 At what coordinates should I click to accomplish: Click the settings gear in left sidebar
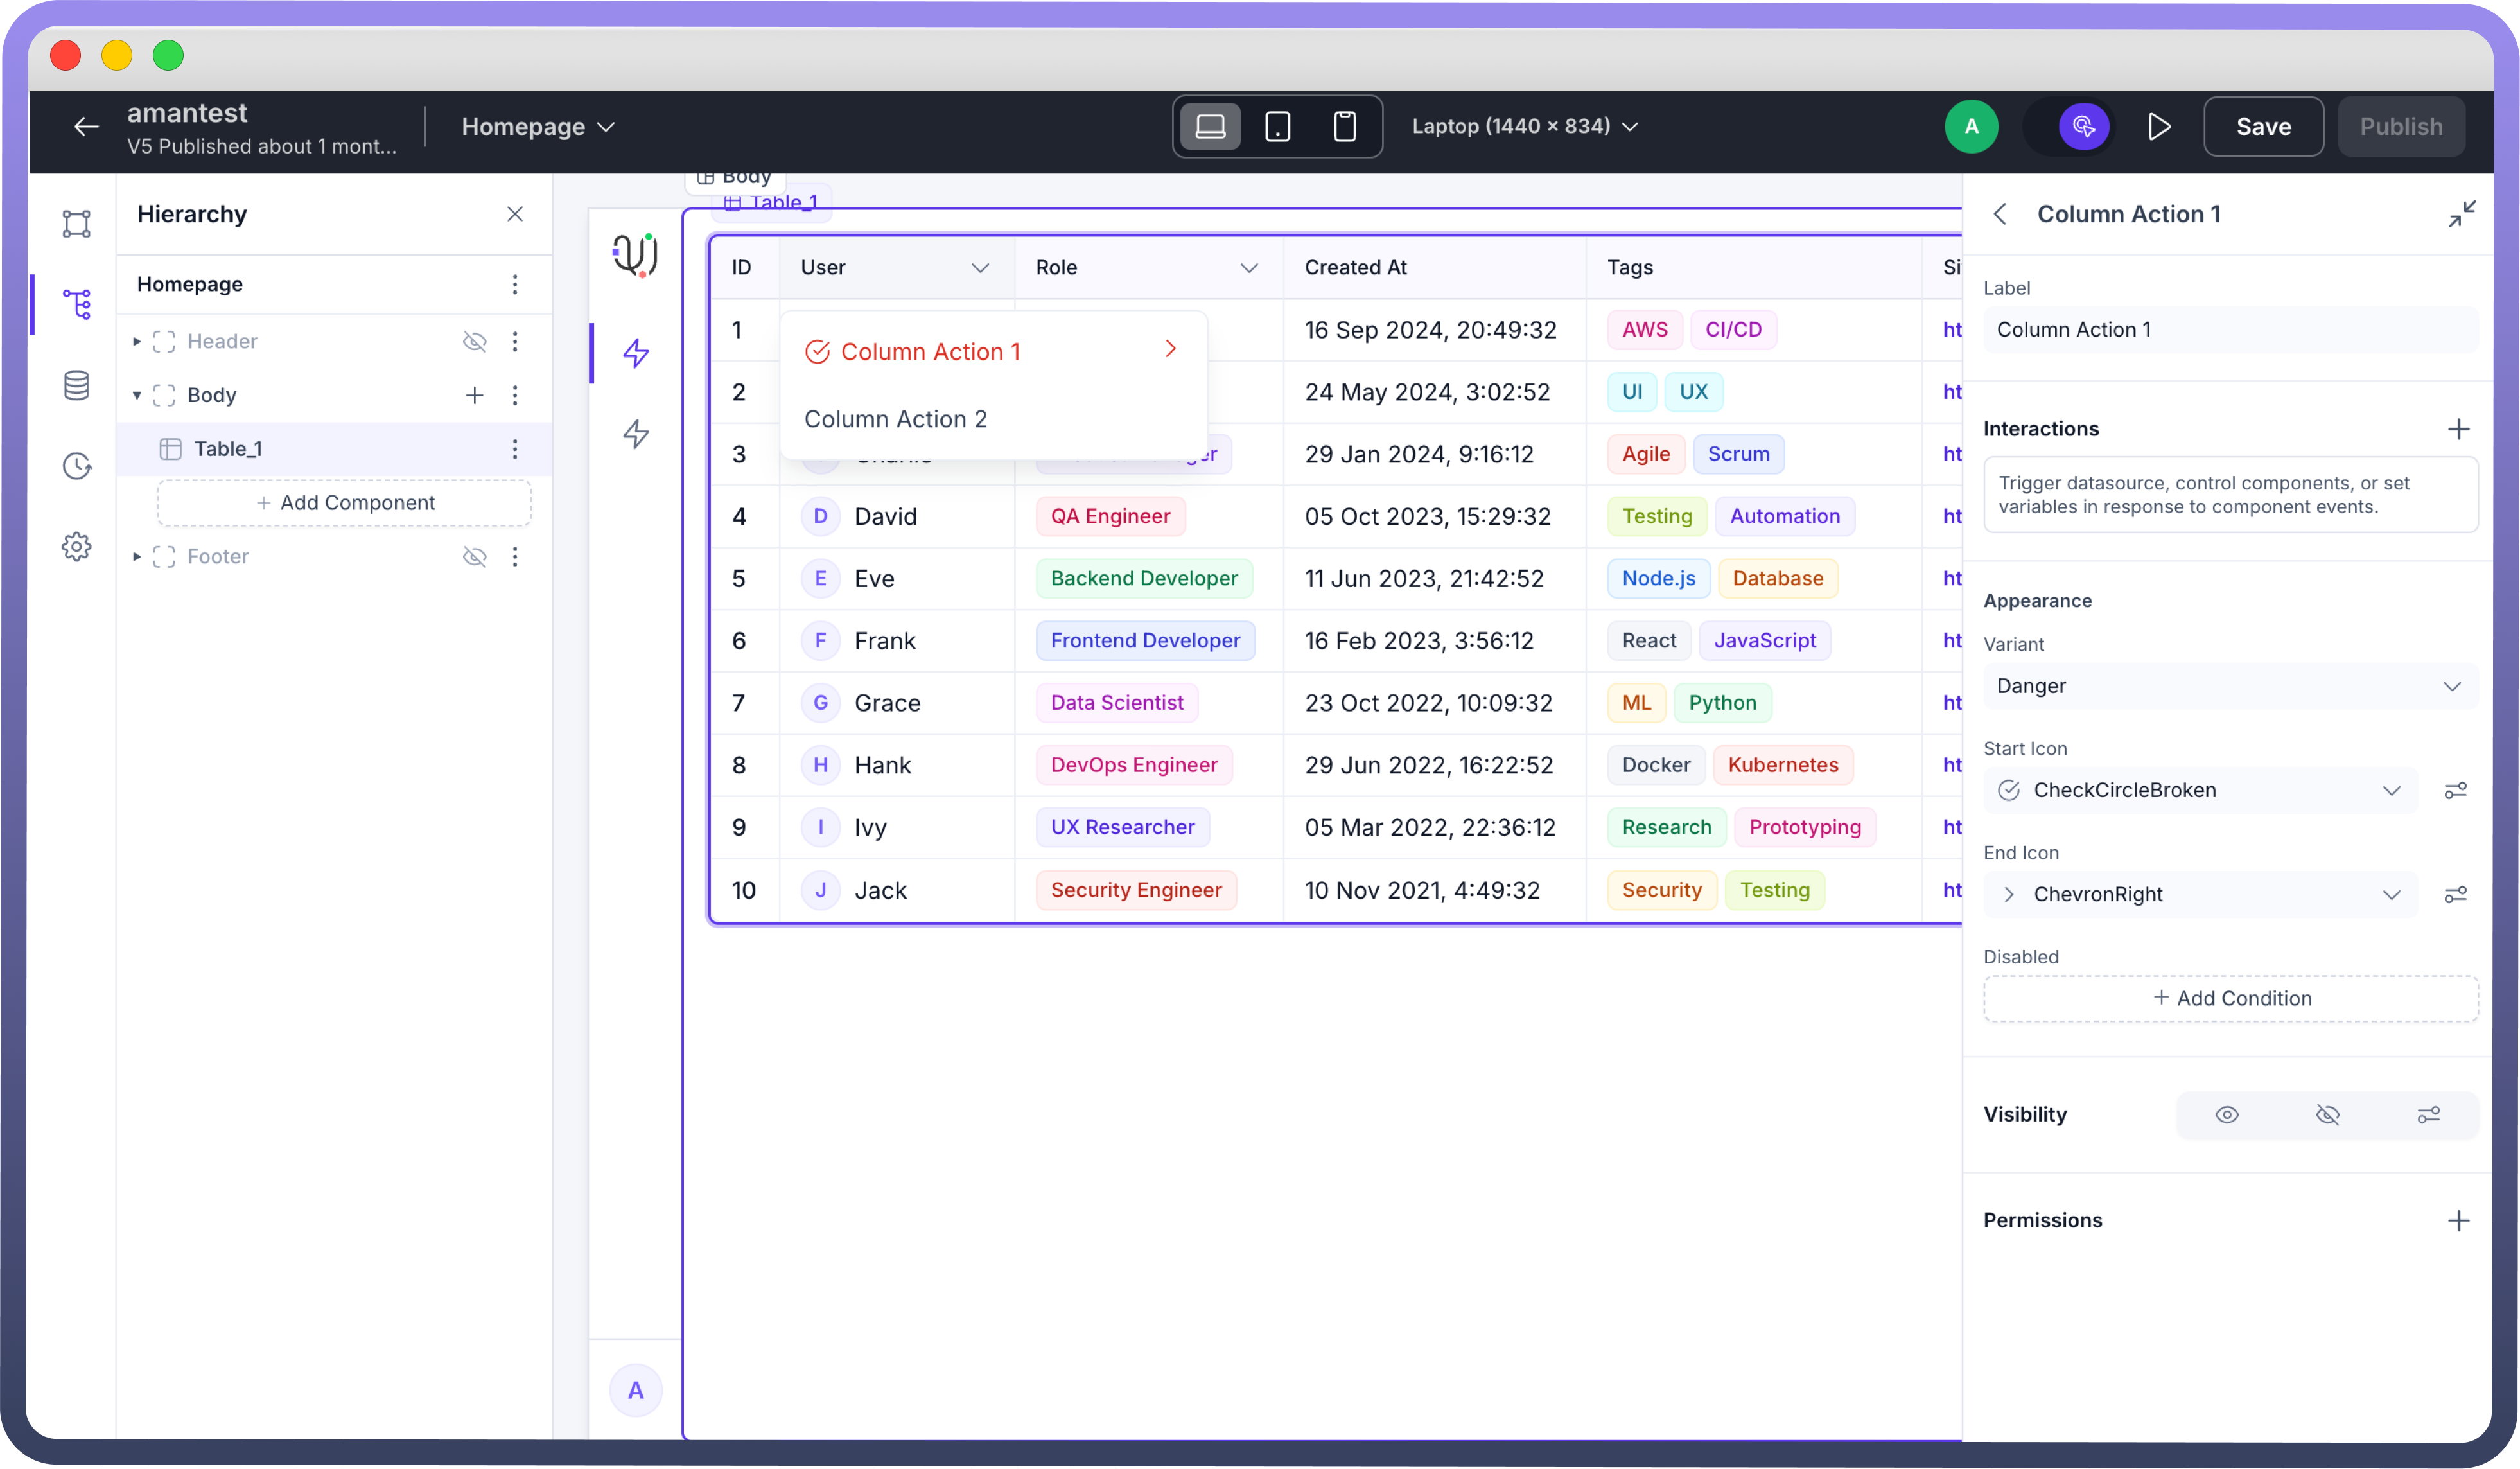coord(77,547)
